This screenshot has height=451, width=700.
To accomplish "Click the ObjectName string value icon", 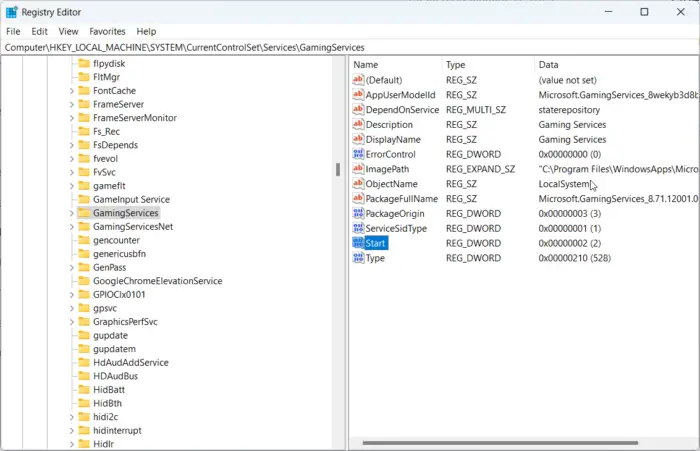I will coord(358,184).
